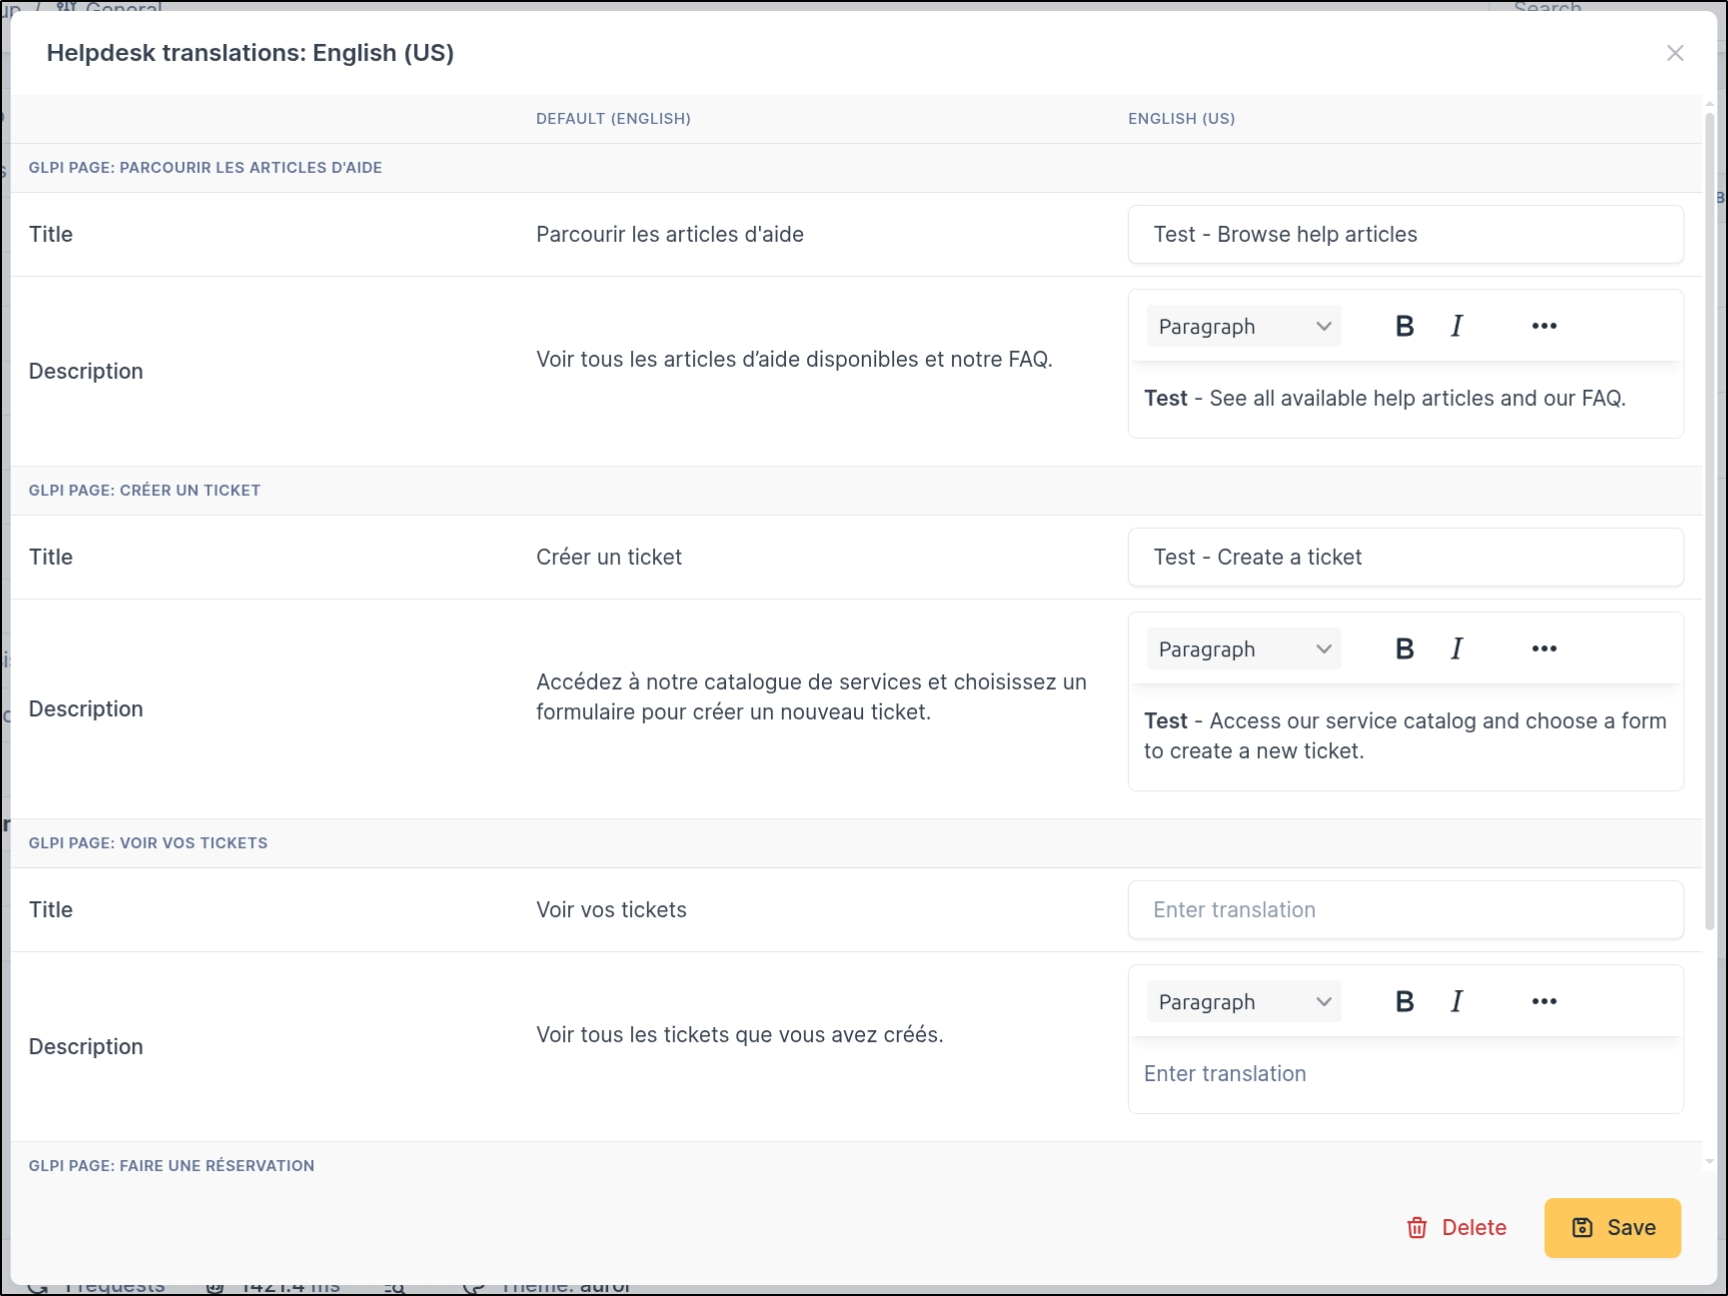The image size is (1728, 1296).
Task: Toggle Bold in Créer un ticket description editor
Action: click(x=1404, y=649)
